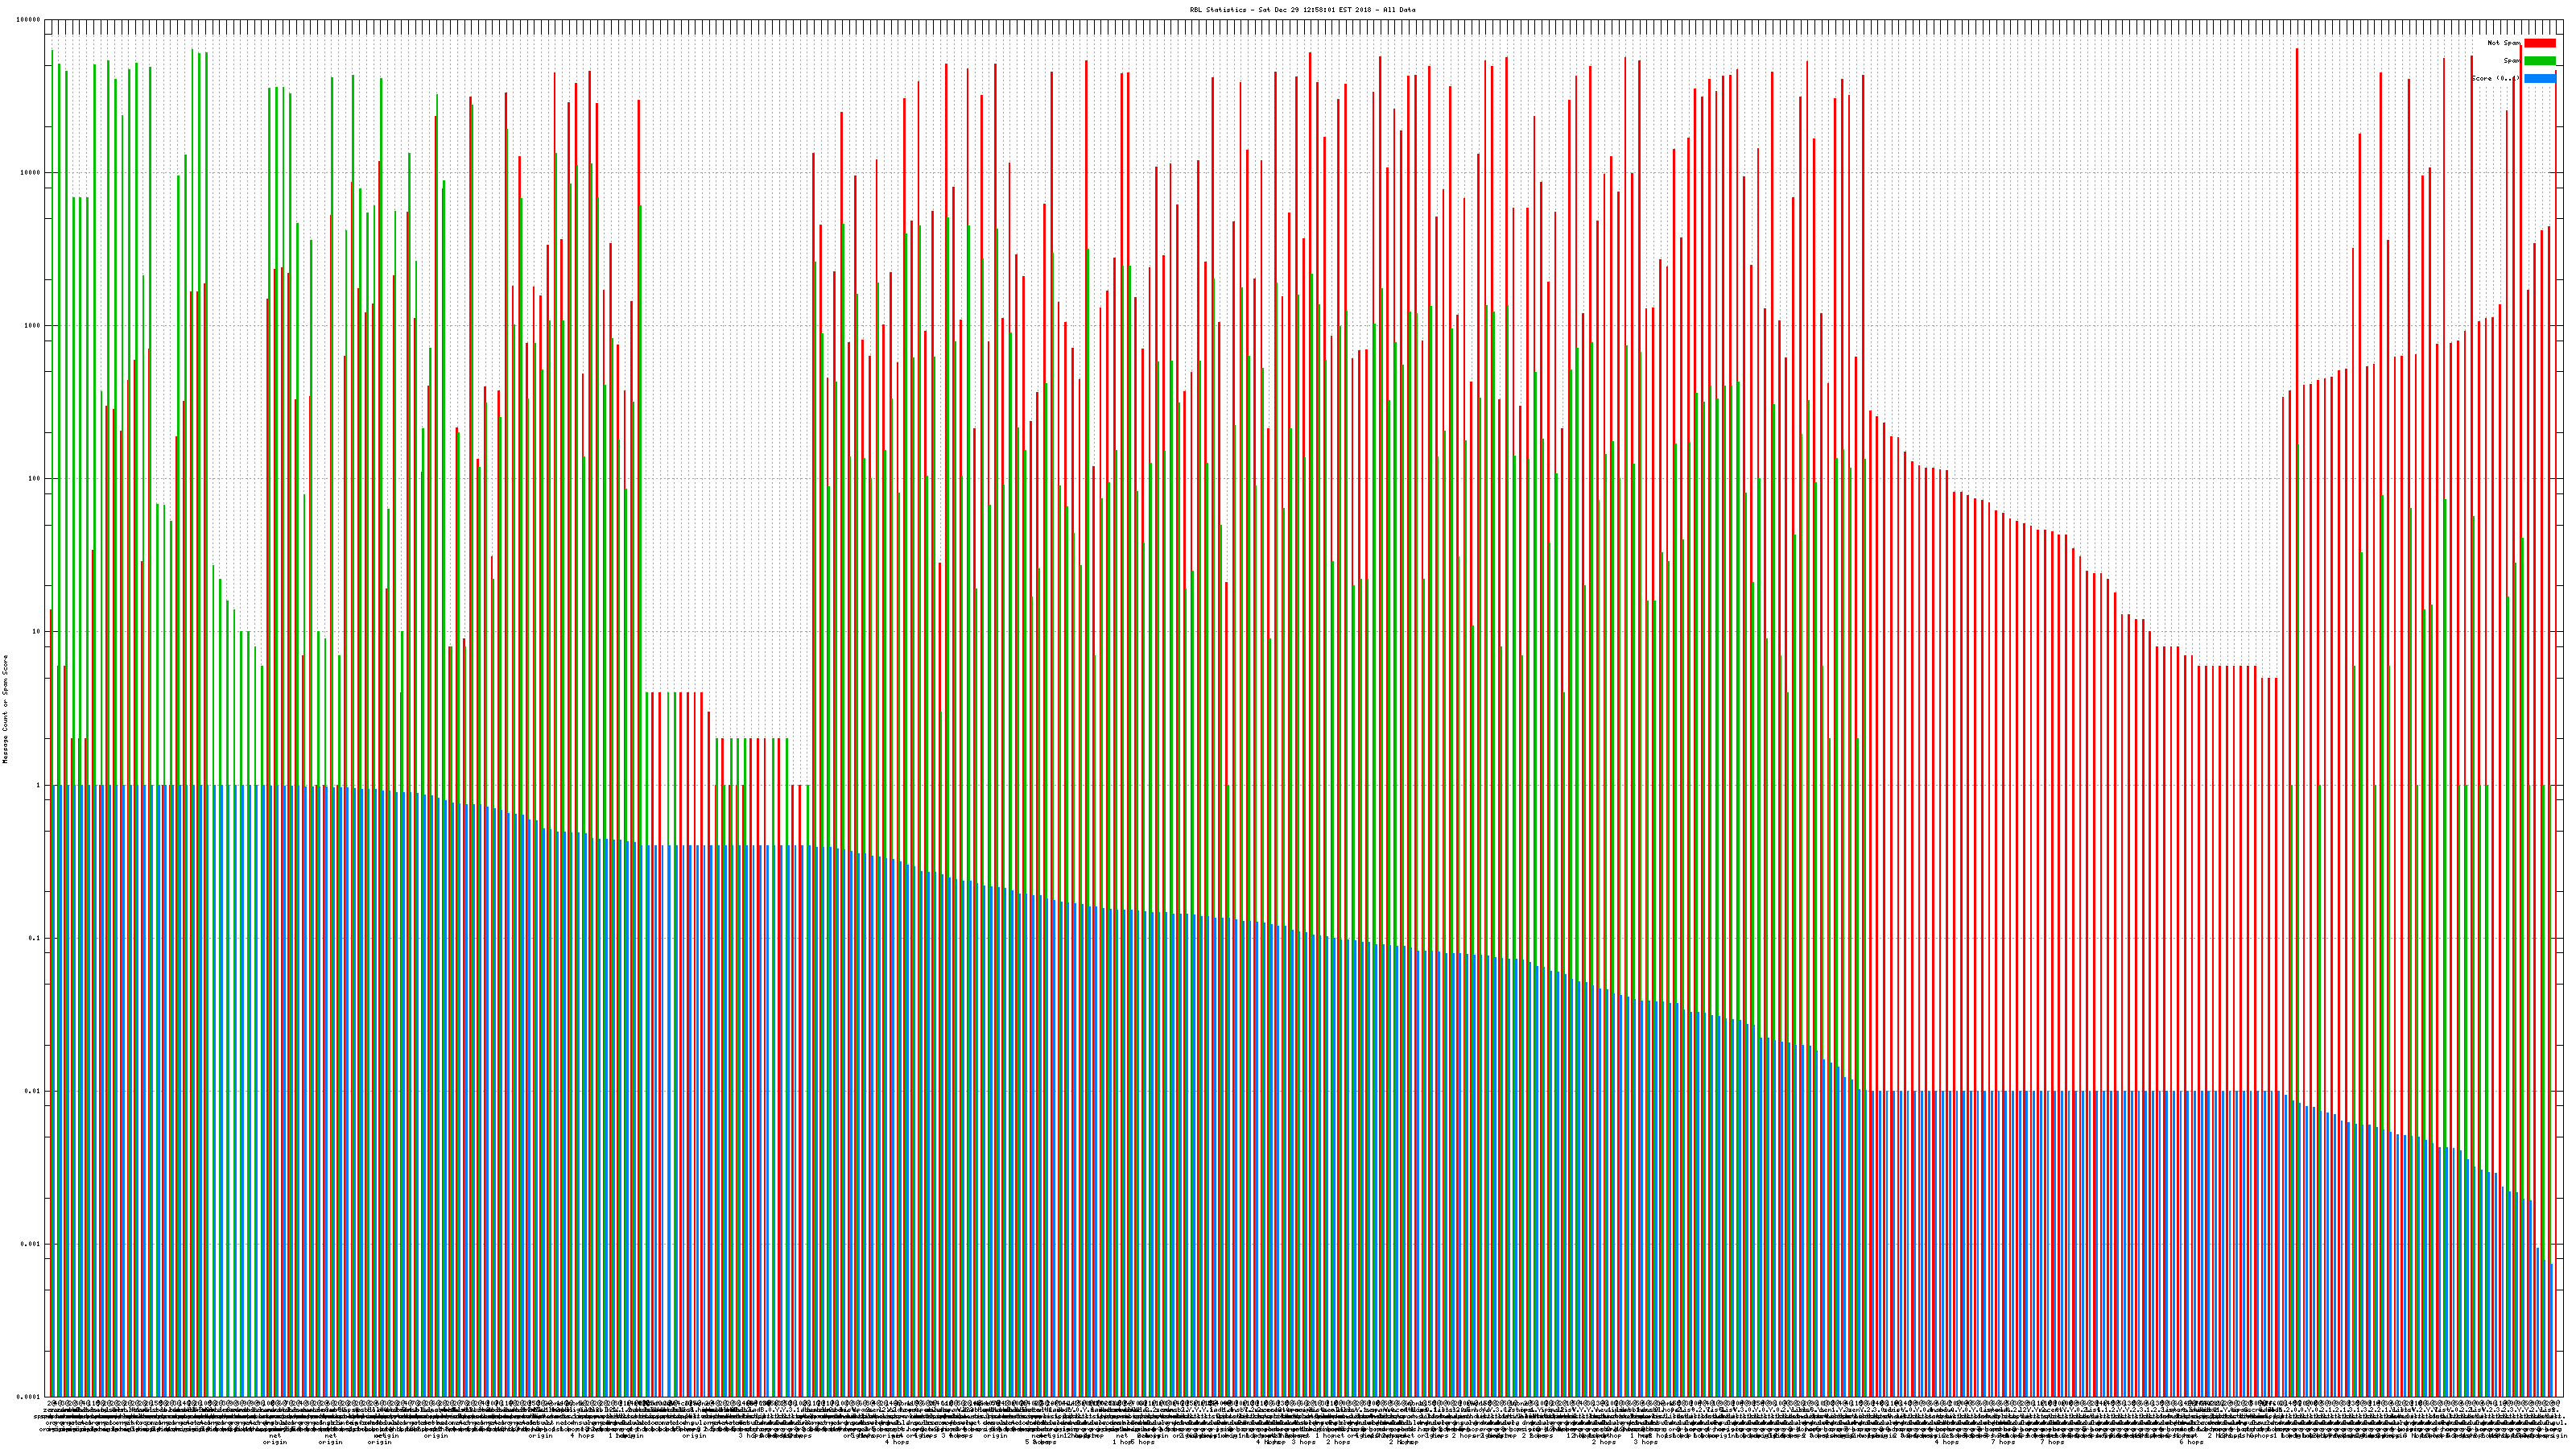The image size is (2576, 1449).
Task: Click the 0.001 y-axis tick label
Action: pos(31,1244)
